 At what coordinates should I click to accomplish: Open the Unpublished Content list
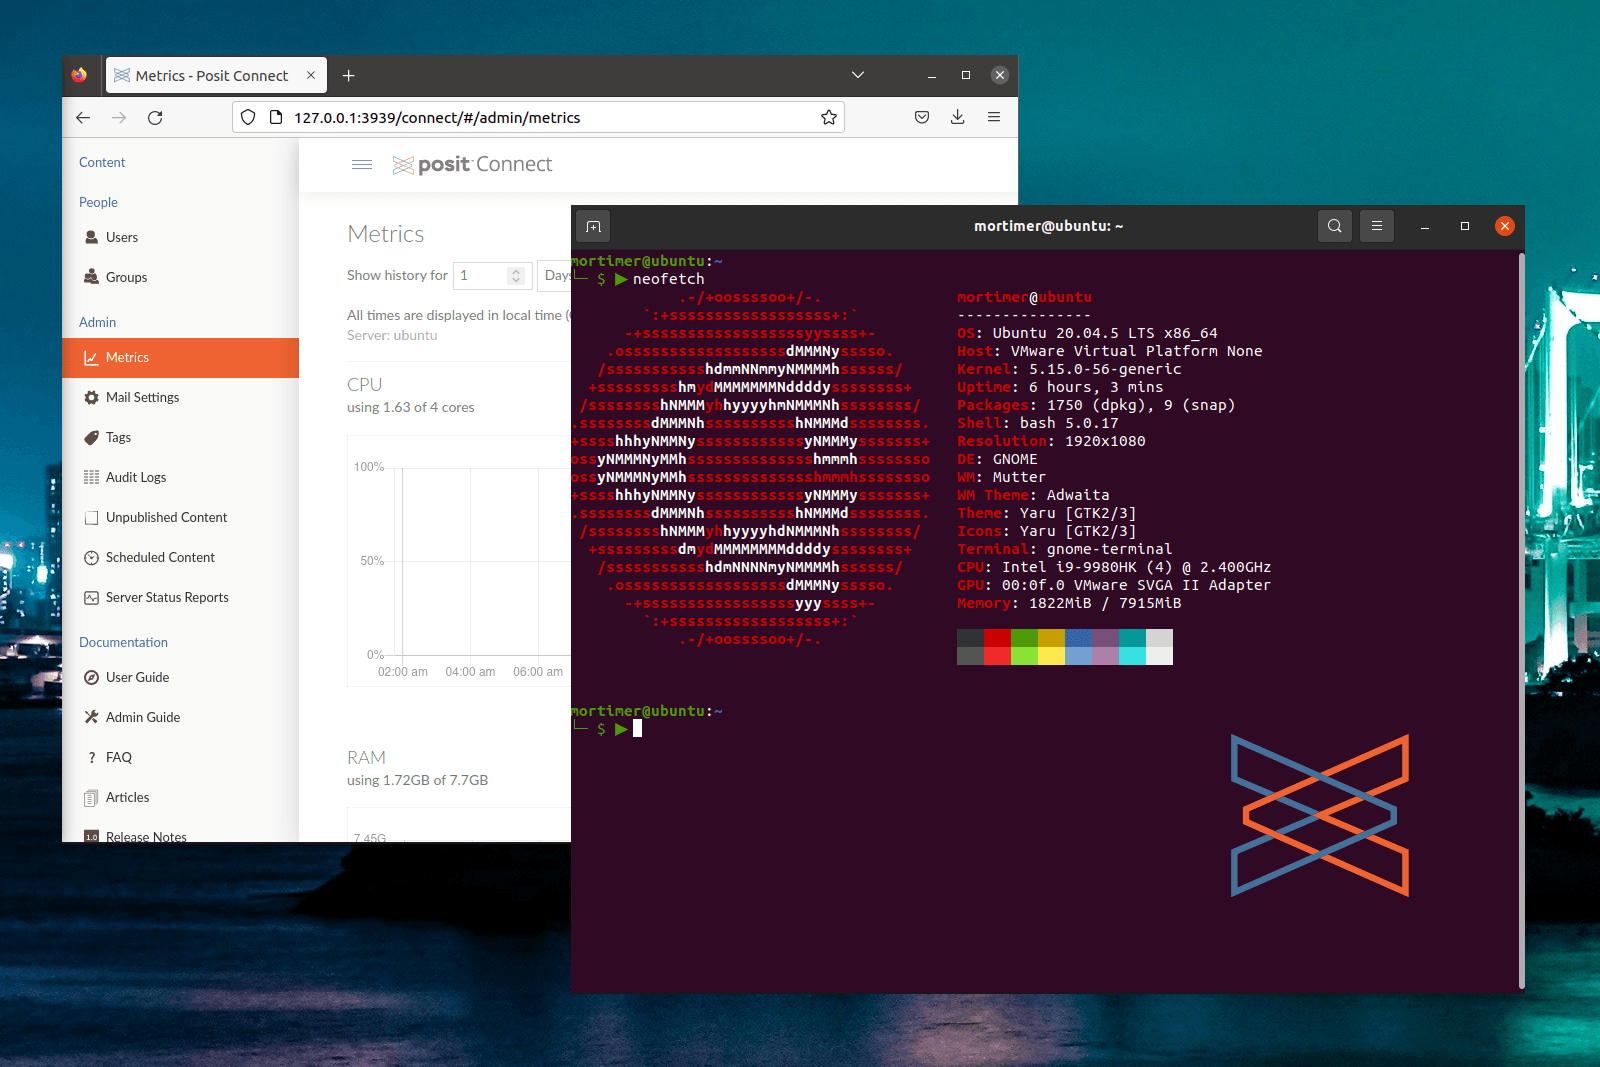(166, 517)
